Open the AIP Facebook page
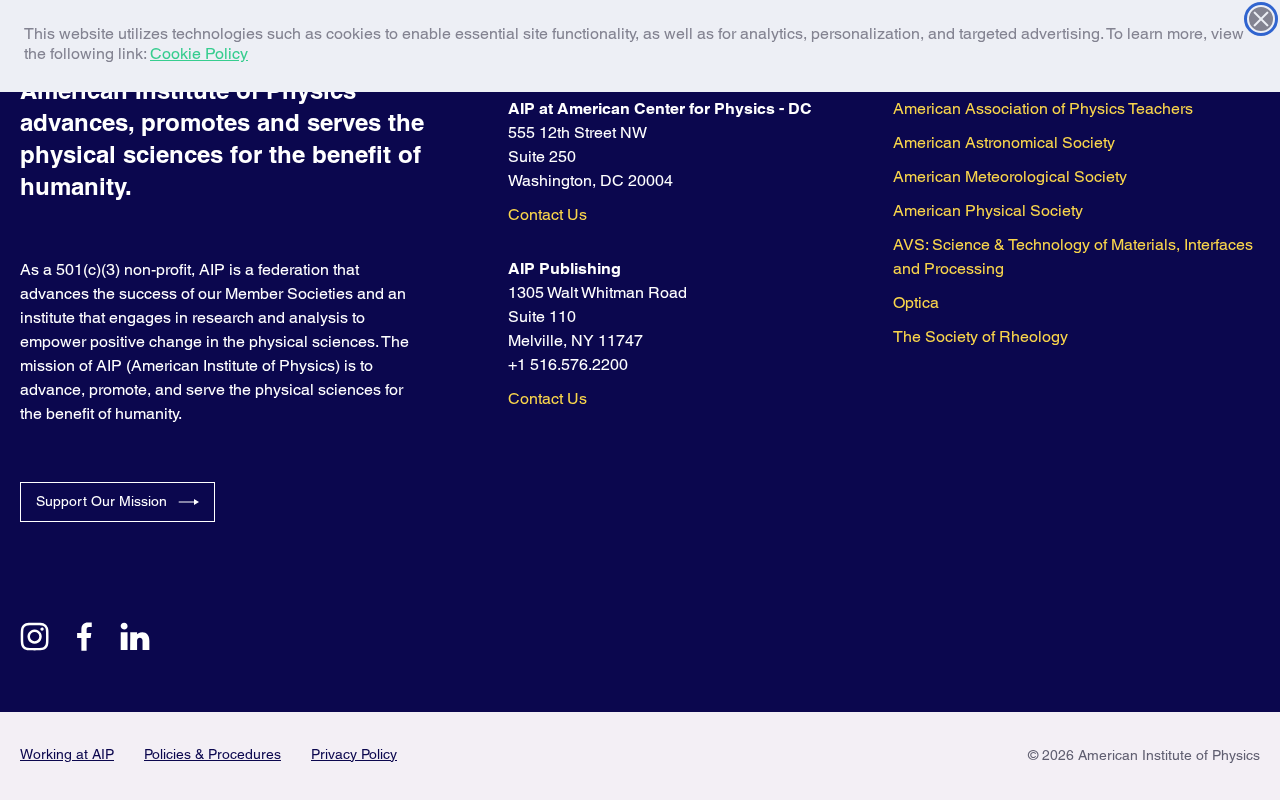Screen dimensions: 1280x800 (84, 637)
